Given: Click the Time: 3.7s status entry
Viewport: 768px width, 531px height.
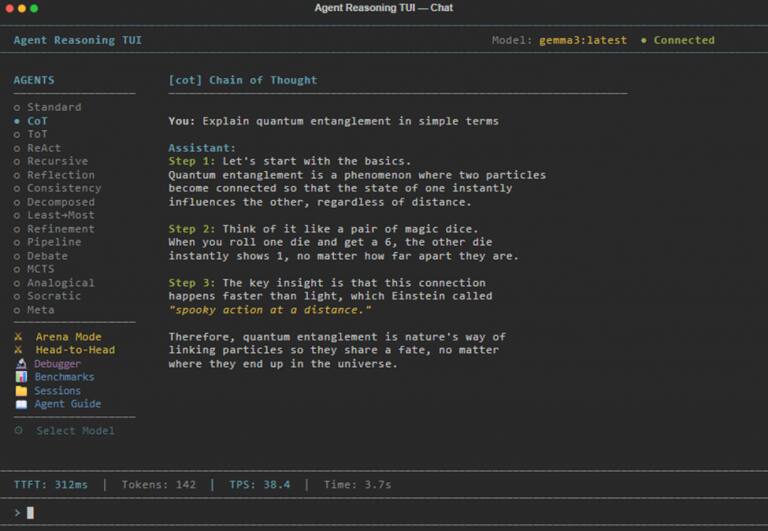Looking at the screenshot, I should pos(358,484).
